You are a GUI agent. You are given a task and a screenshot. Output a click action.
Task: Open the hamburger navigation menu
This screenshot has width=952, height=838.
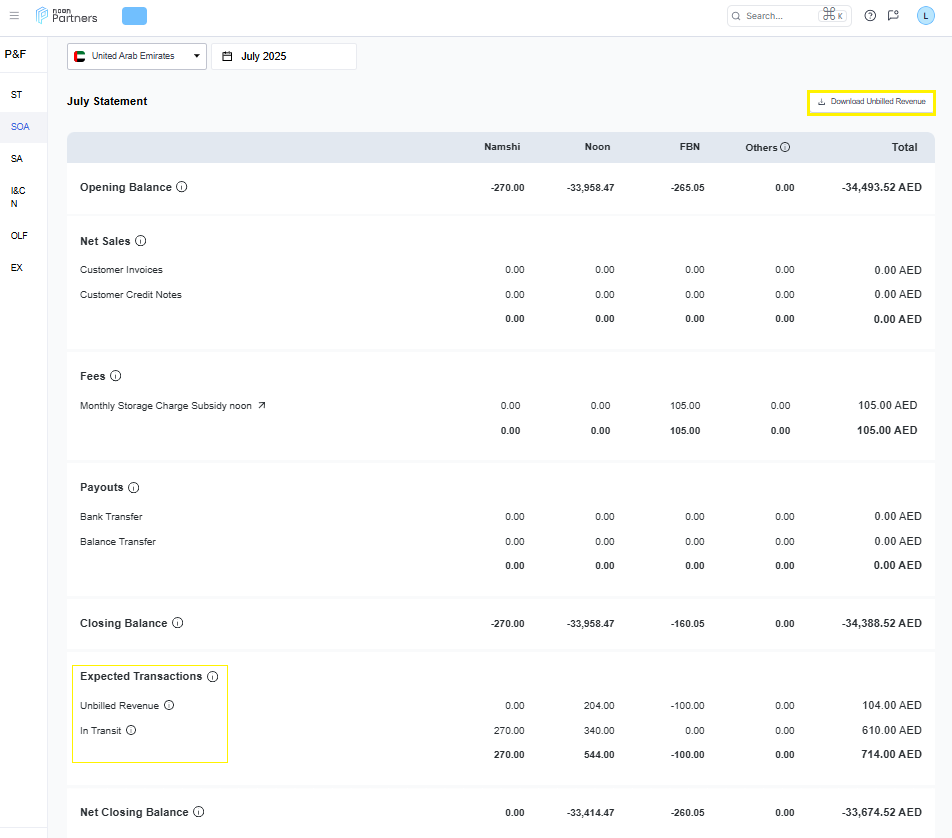pyautogui.click(x=15, y=16)
